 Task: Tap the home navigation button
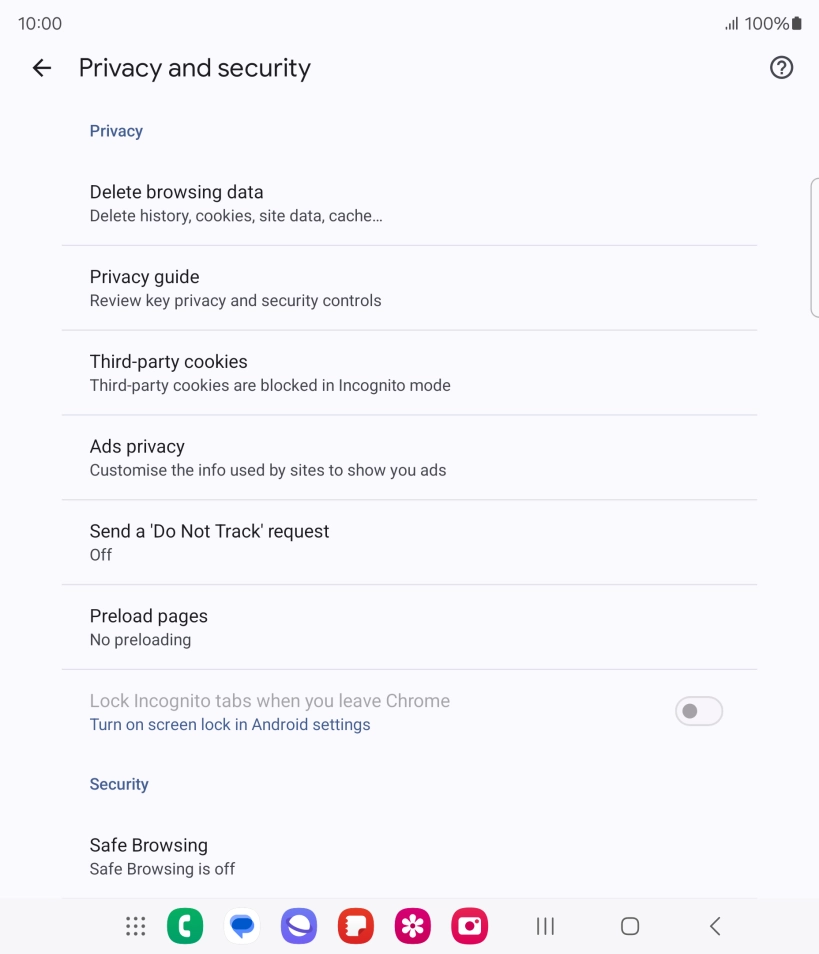(x=630, y=926)
